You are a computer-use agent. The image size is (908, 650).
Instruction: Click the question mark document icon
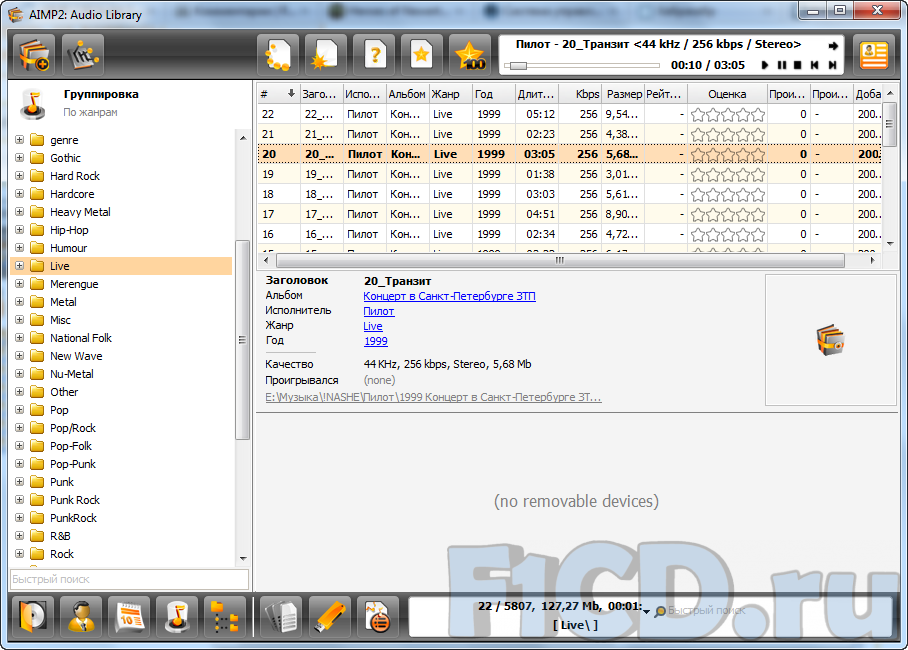point(374,56)
